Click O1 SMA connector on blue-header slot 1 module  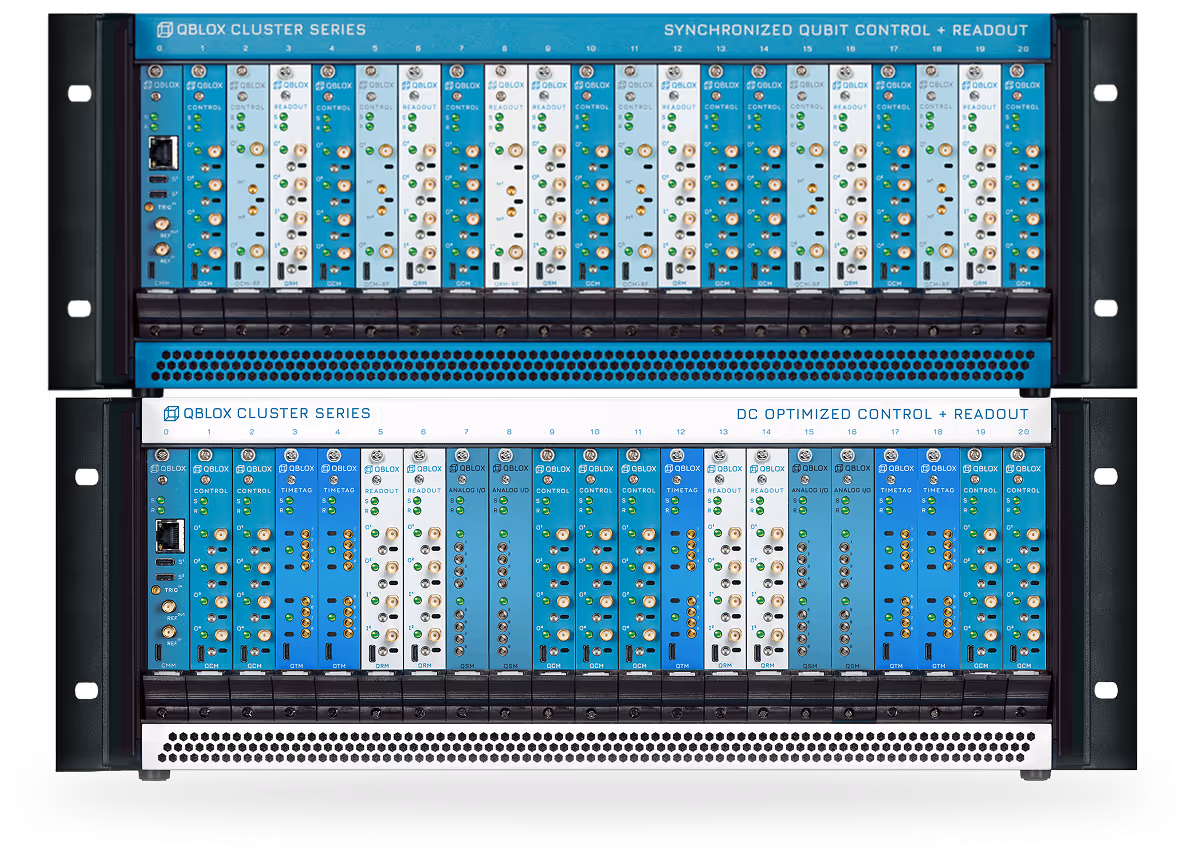point(215,151)
